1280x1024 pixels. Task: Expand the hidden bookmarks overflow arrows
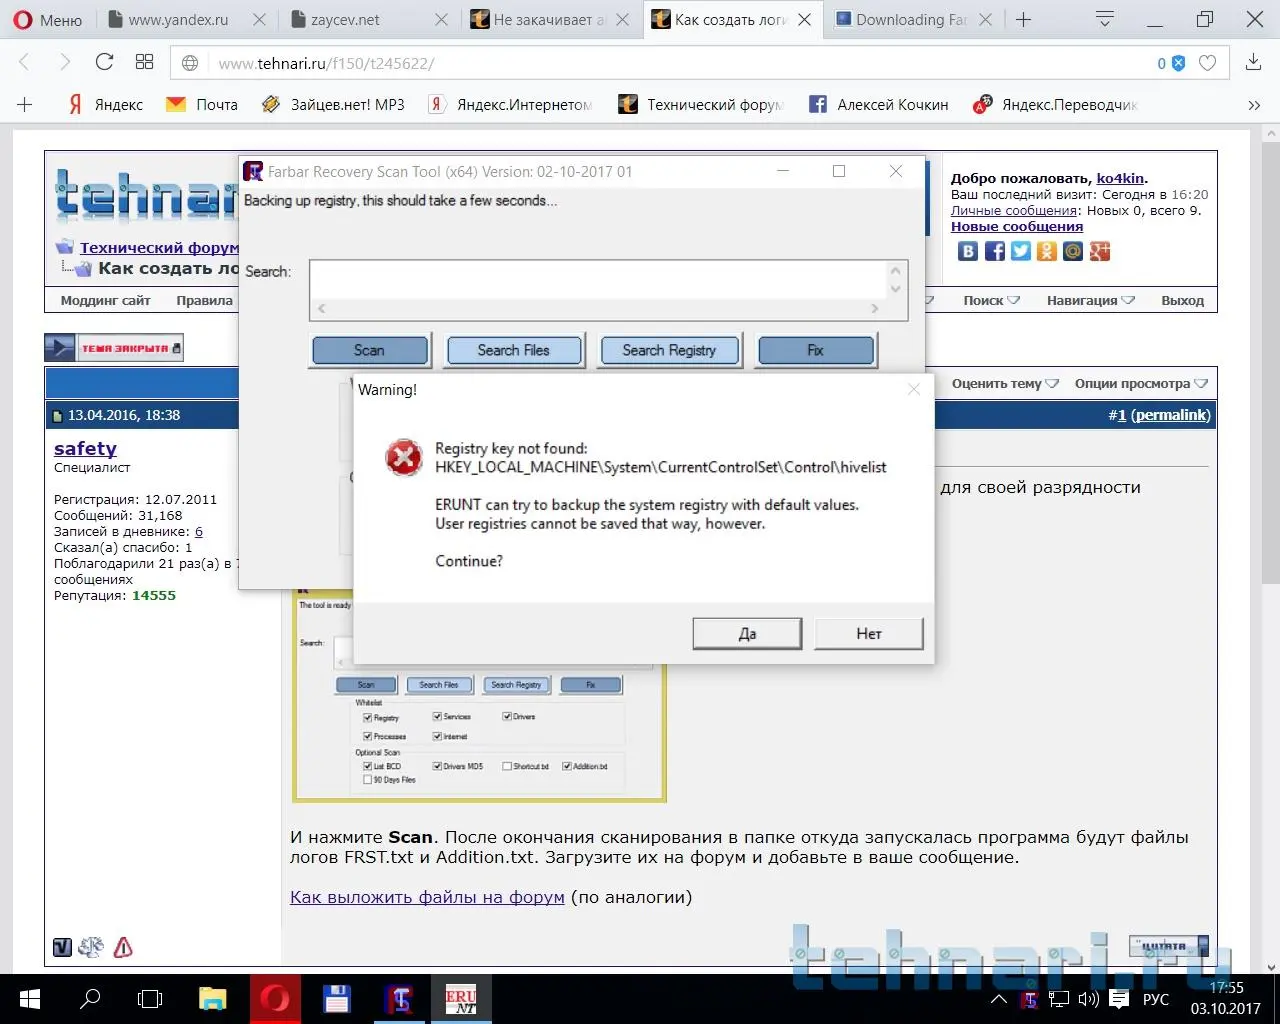point(1254,105)
